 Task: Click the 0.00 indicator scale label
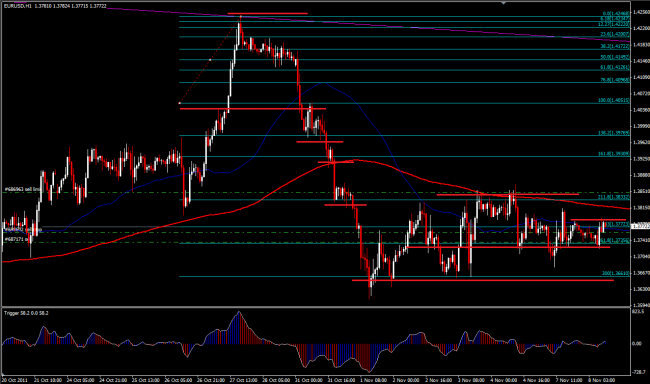click(637, 343)
